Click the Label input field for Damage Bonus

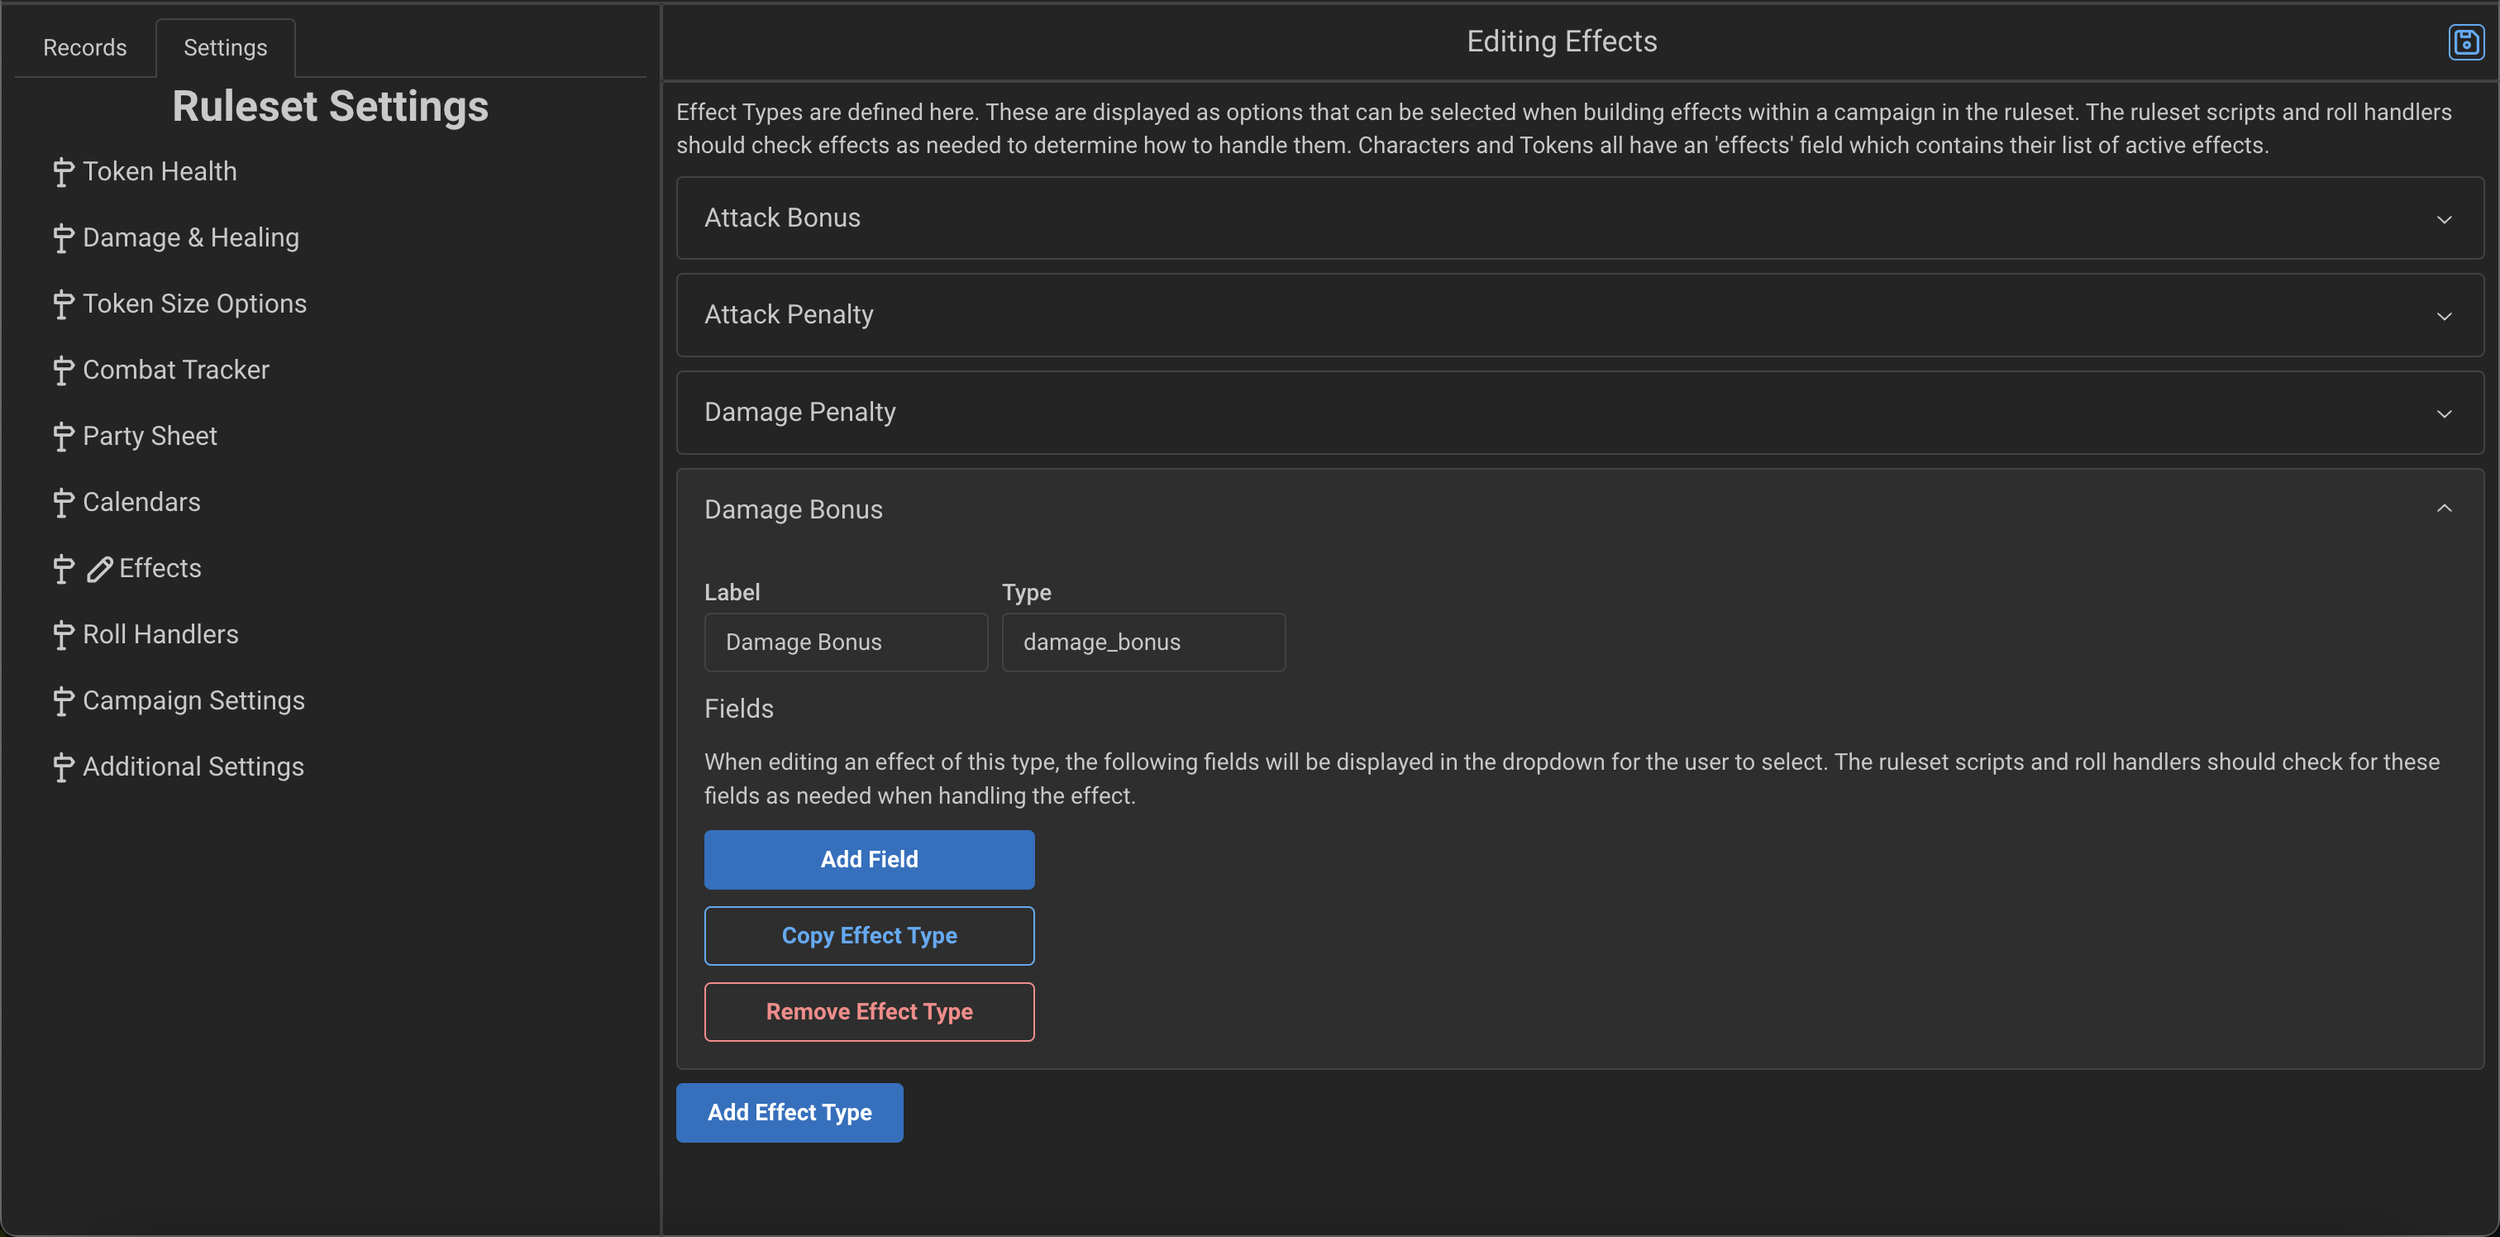pos(845,642)
